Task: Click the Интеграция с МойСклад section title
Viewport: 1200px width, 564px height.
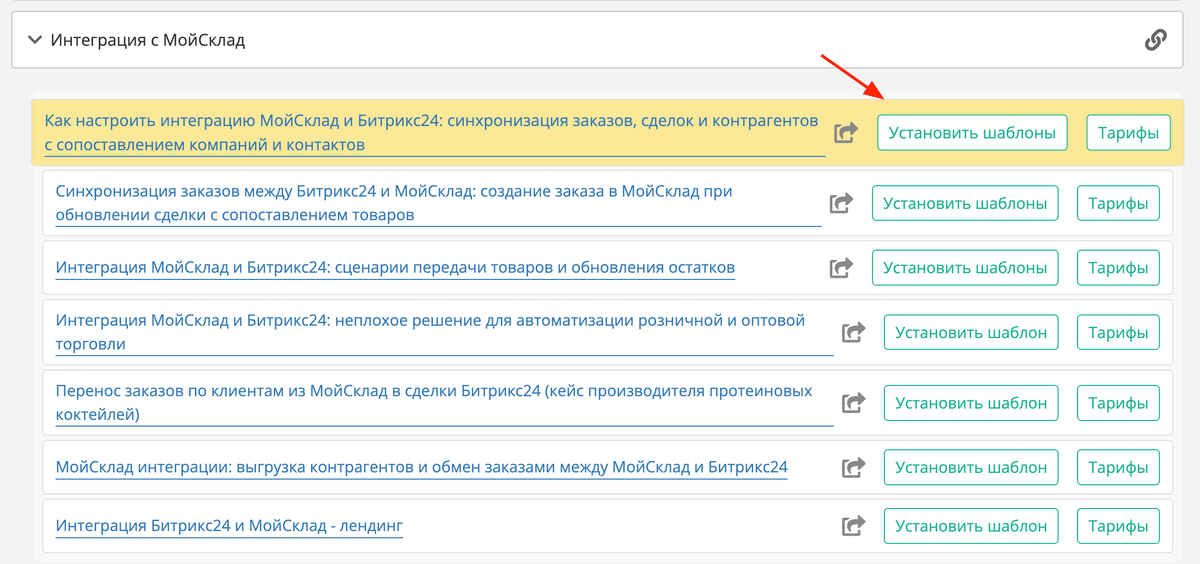Action: click(148, 41)
